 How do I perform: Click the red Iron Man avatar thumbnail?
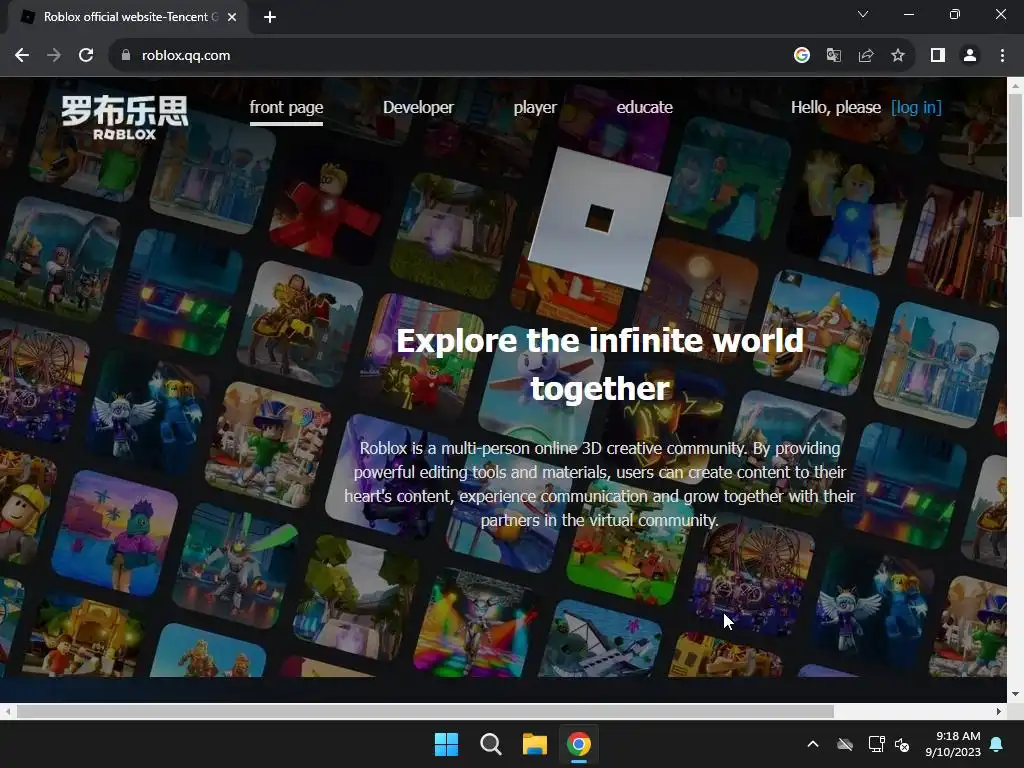click(325, 210)
